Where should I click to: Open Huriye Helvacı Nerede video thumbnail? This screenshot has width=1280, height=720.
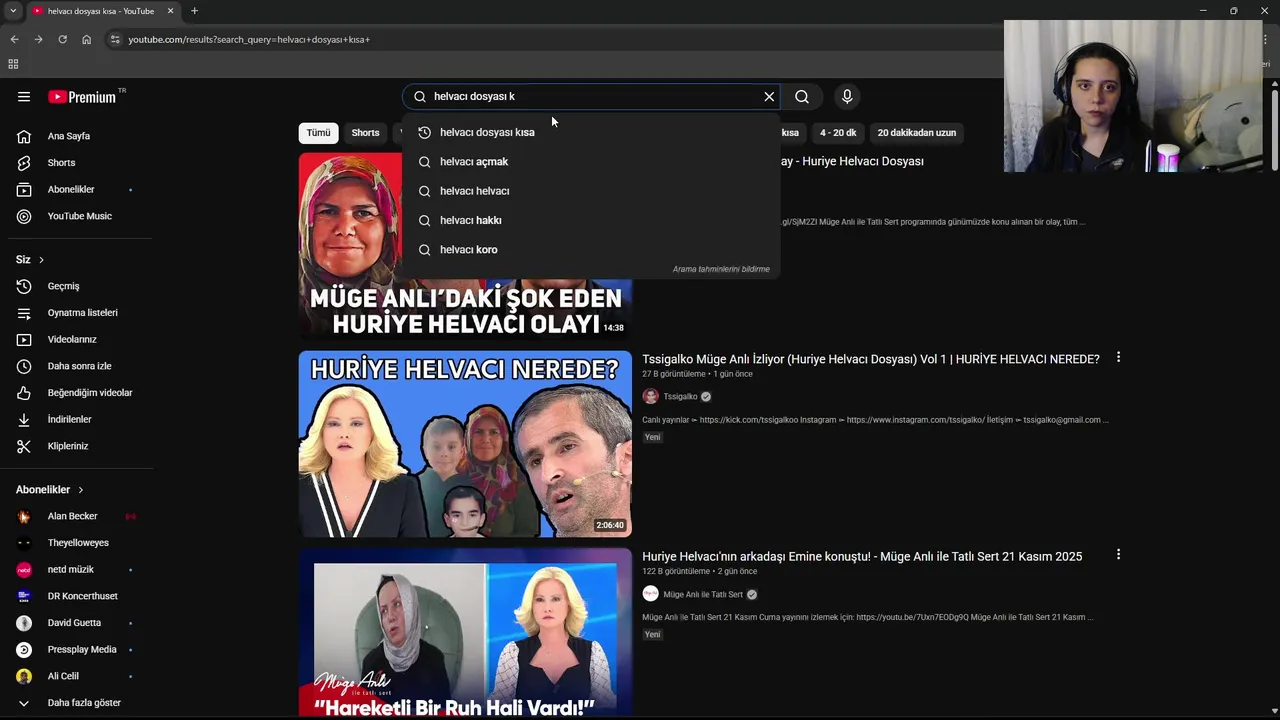point(465,444)
